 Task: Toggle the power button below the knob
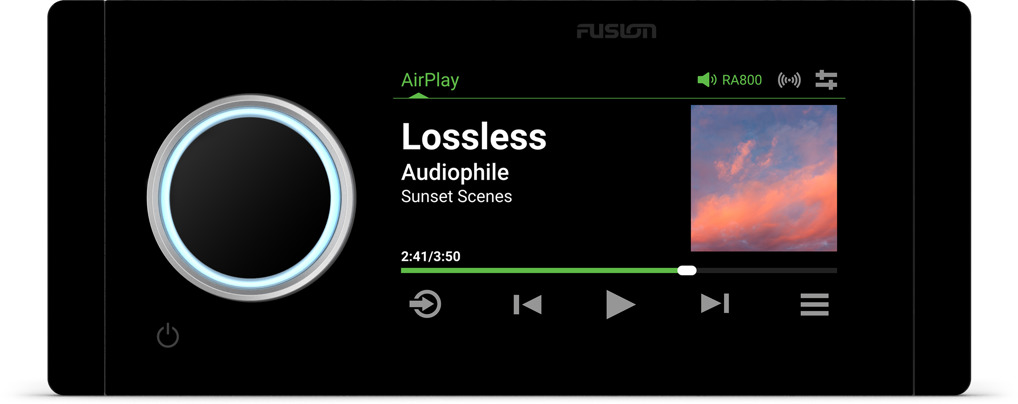click(x=168, y=336)
